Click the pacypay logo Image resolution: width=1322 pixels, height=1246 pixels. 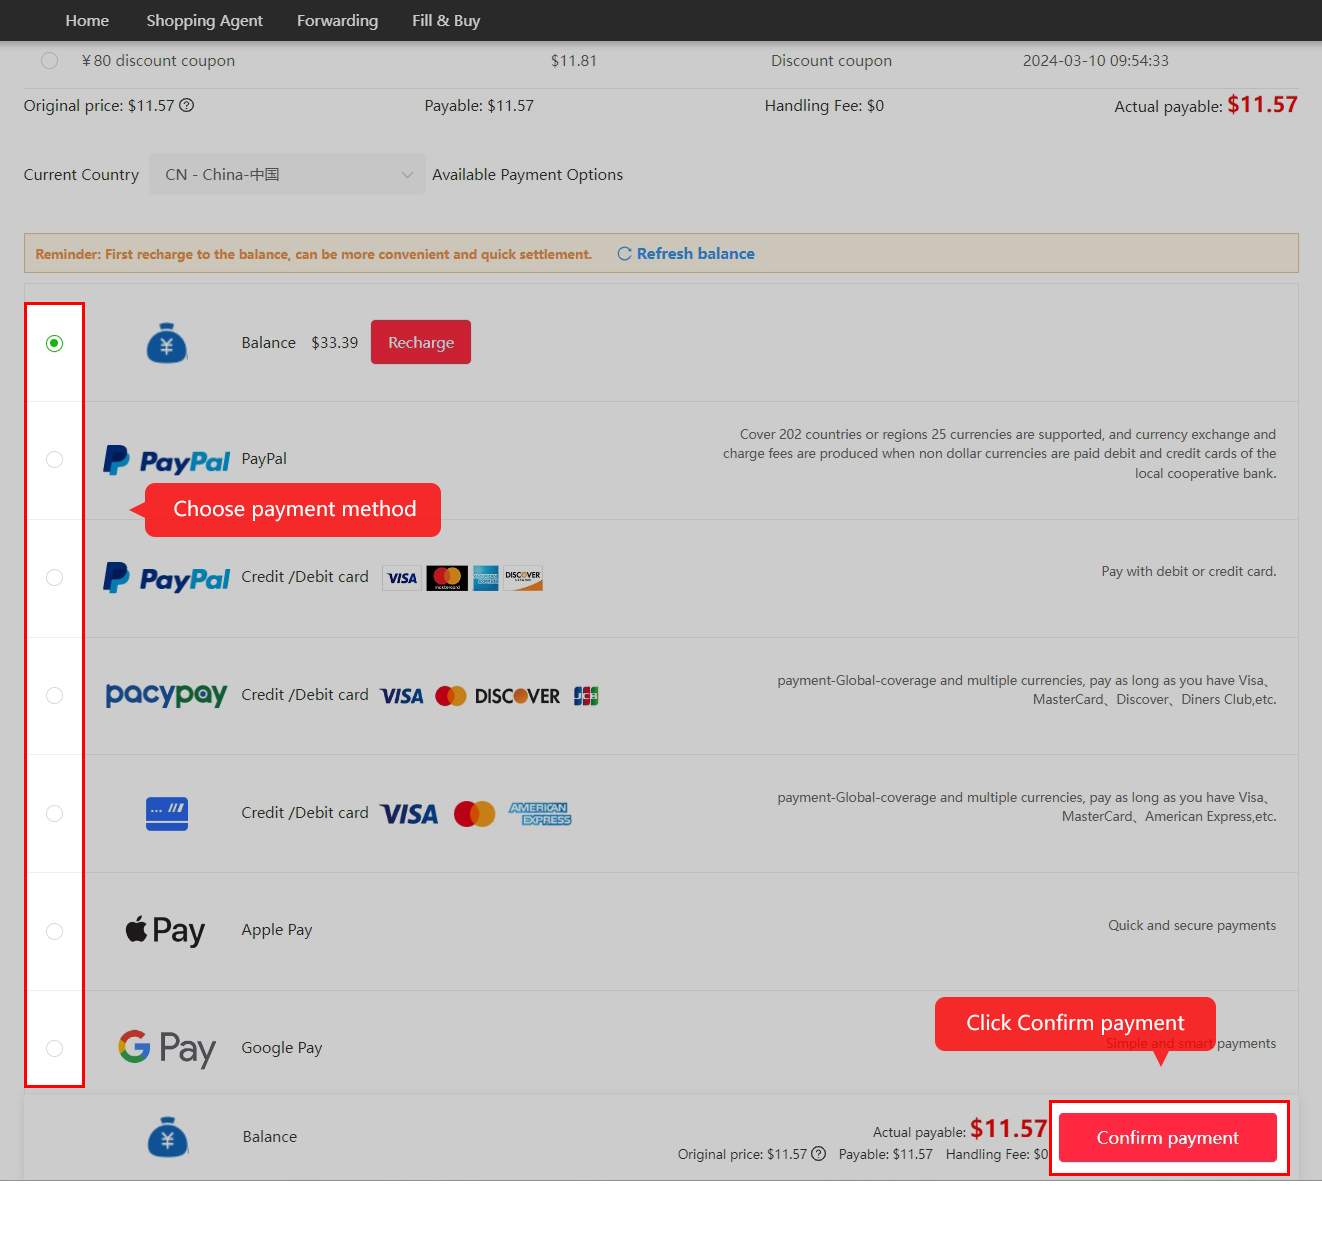click(x=166, y=695)
